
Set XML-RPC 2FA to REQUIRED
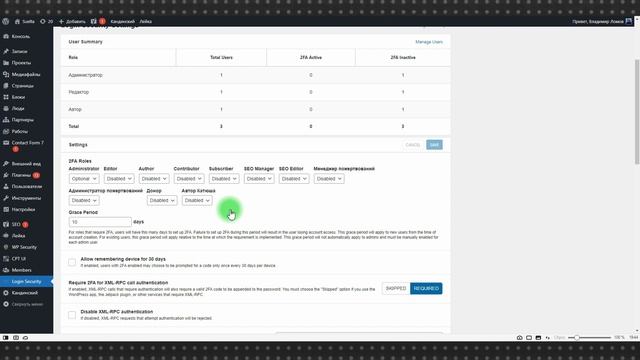[426, 289]
